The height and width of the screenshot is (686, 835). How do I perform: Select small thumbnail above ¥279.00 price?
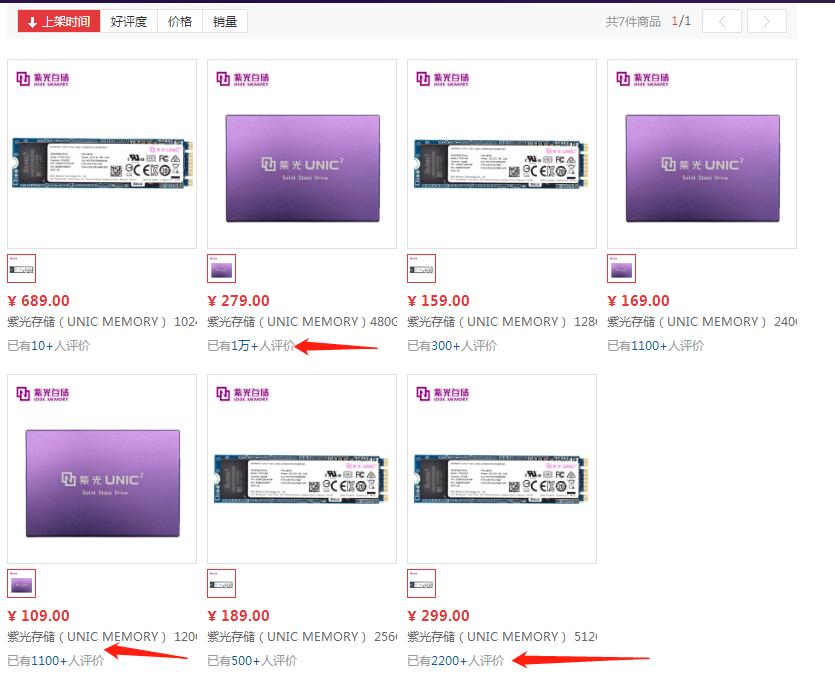click(222, 268)
